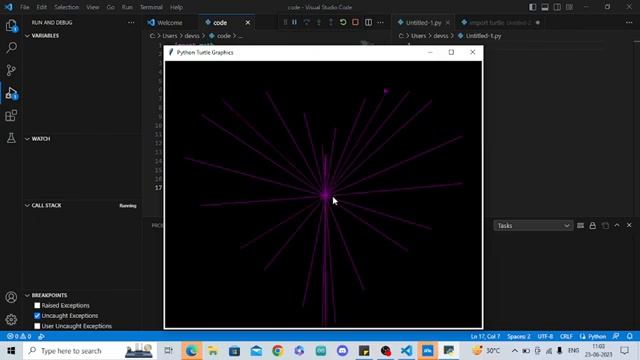This screenshot has width=640, height=360.
Task: Click the list view icon beside Tasks dropdown
Action: coord(580,225)
